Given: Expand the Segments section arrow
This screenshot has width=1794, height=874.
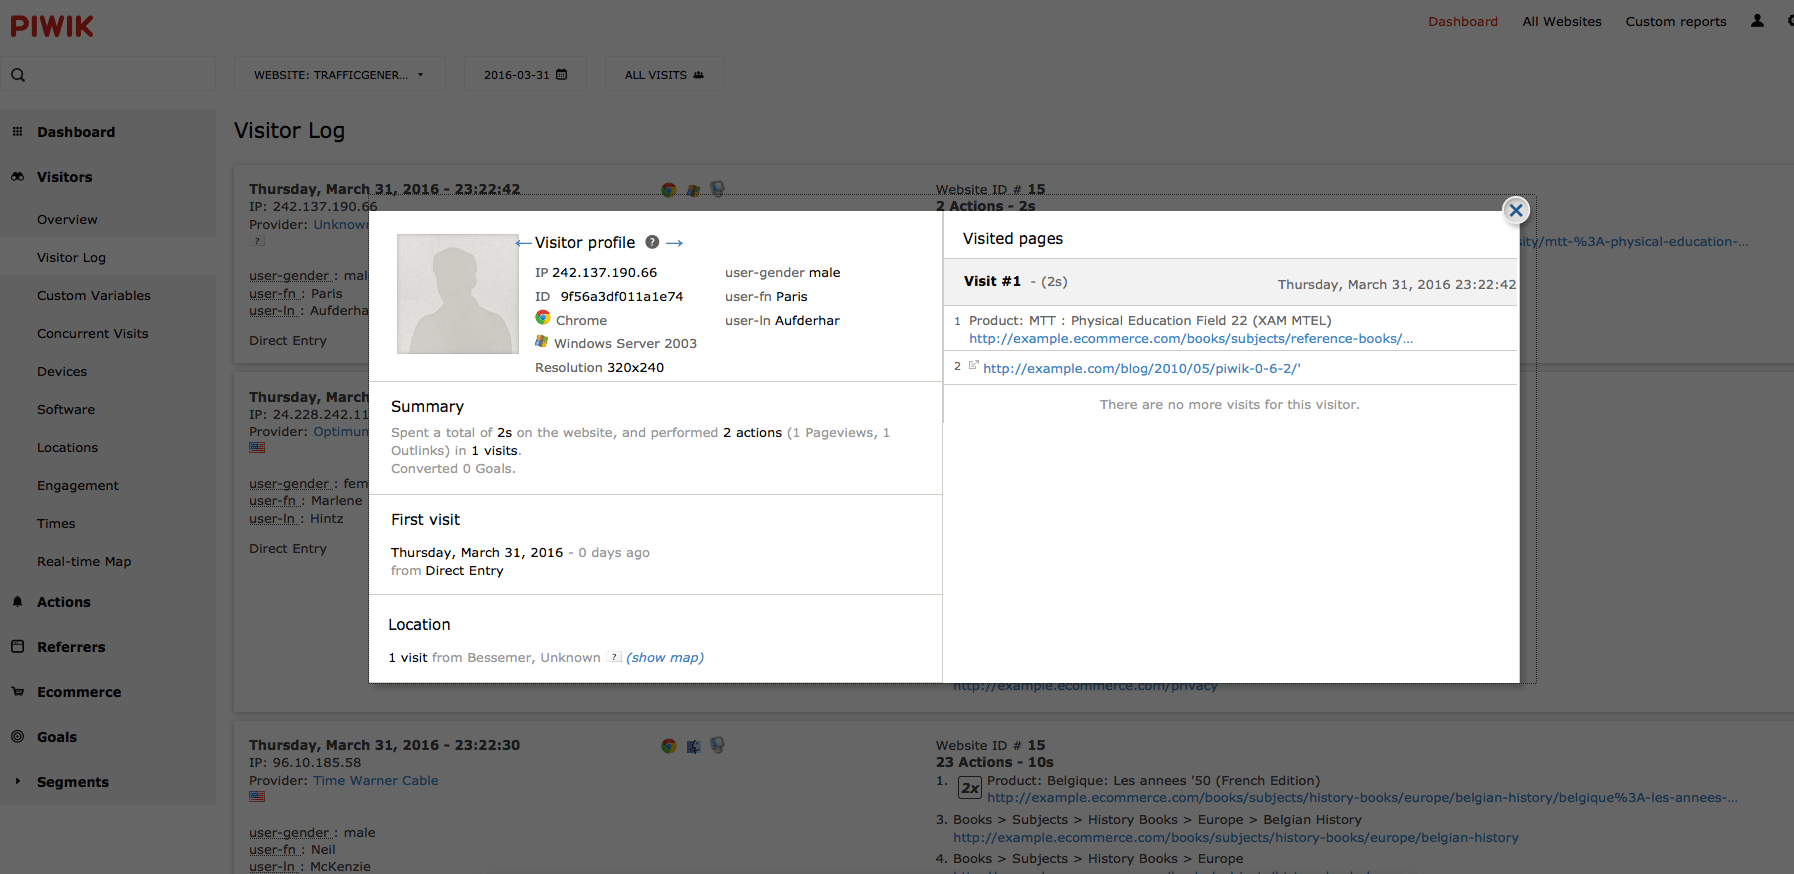Looking at the screenshot, I should [17, 781].
